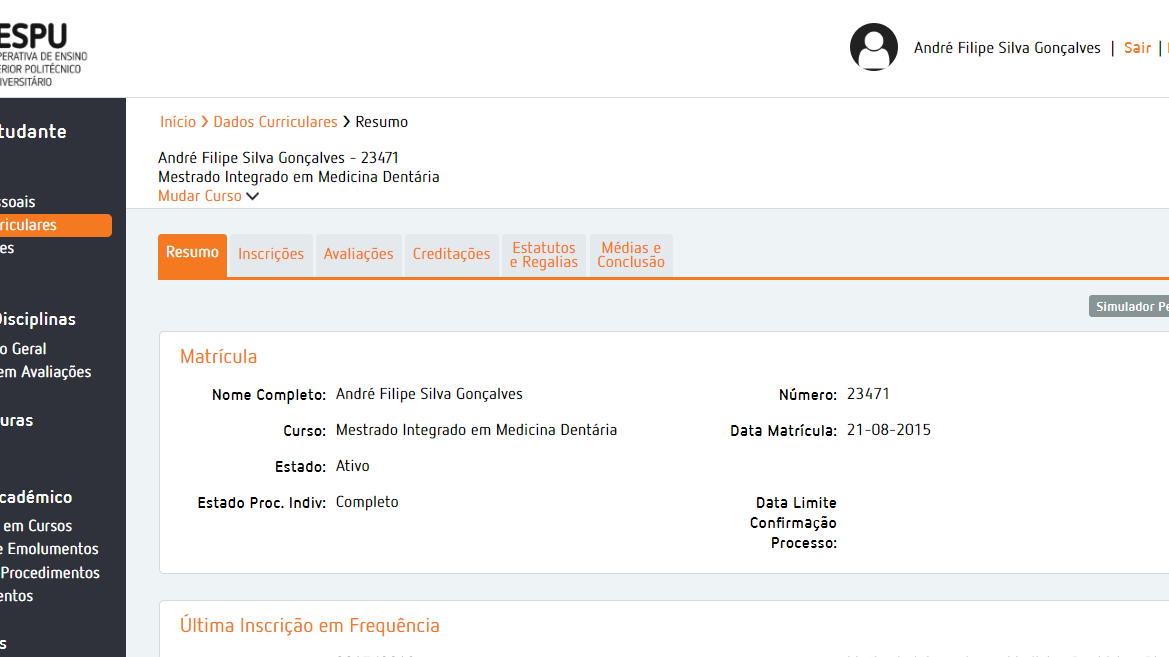The height and width of the screenshot is (657, 1169).
Task: Click Sair to log out
Action: 1137,48
